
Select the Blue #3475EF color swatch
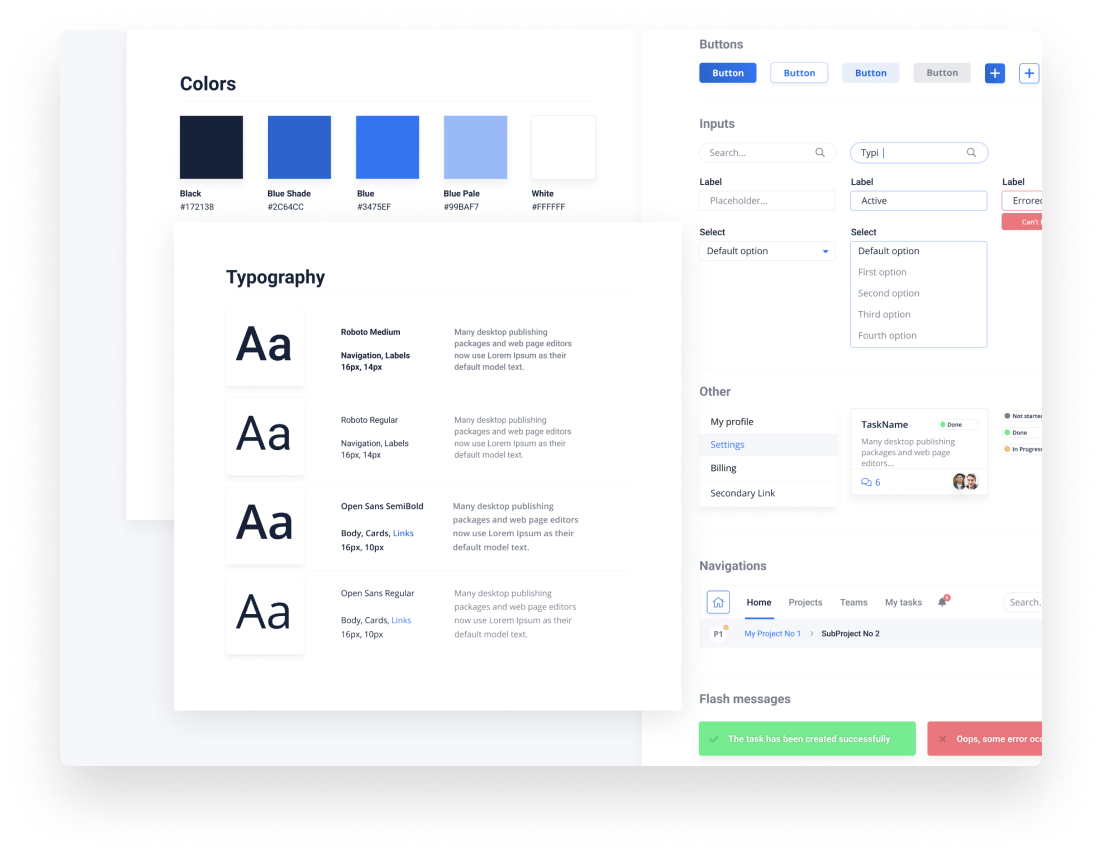[x=387, y=148]
